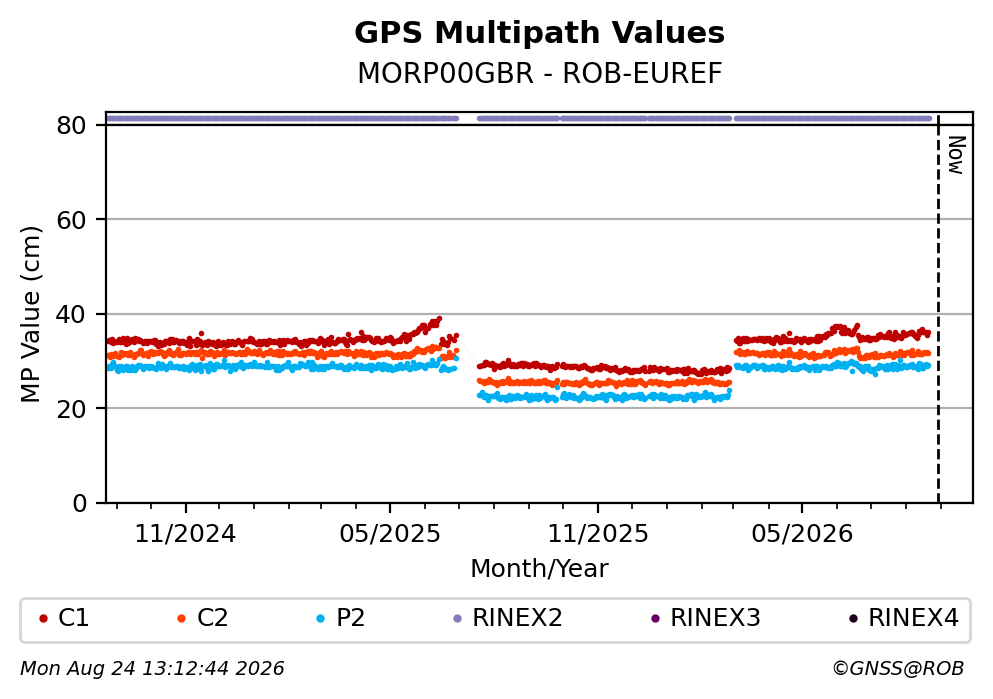Click the ©GNSS@ROB copyright text
993x699 pixels.
click(x=898, y=669)
